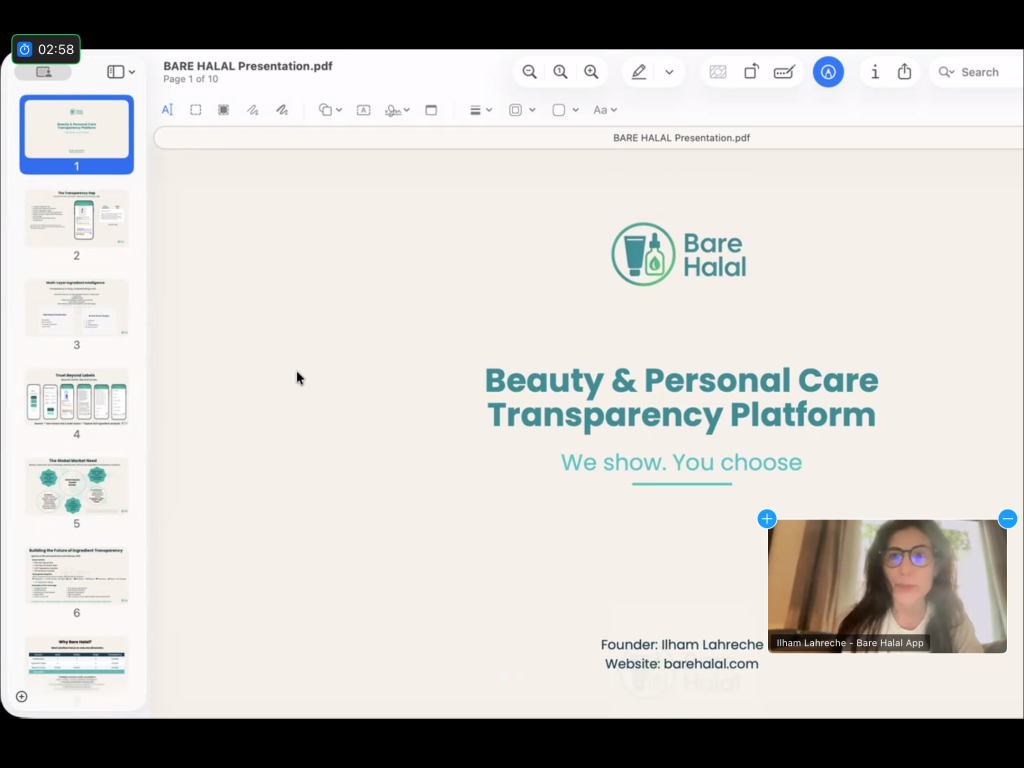Open the Why Bare Halal page thumbnail
Viewport: 1024px width, 768px height.
(x=76, y=664)
